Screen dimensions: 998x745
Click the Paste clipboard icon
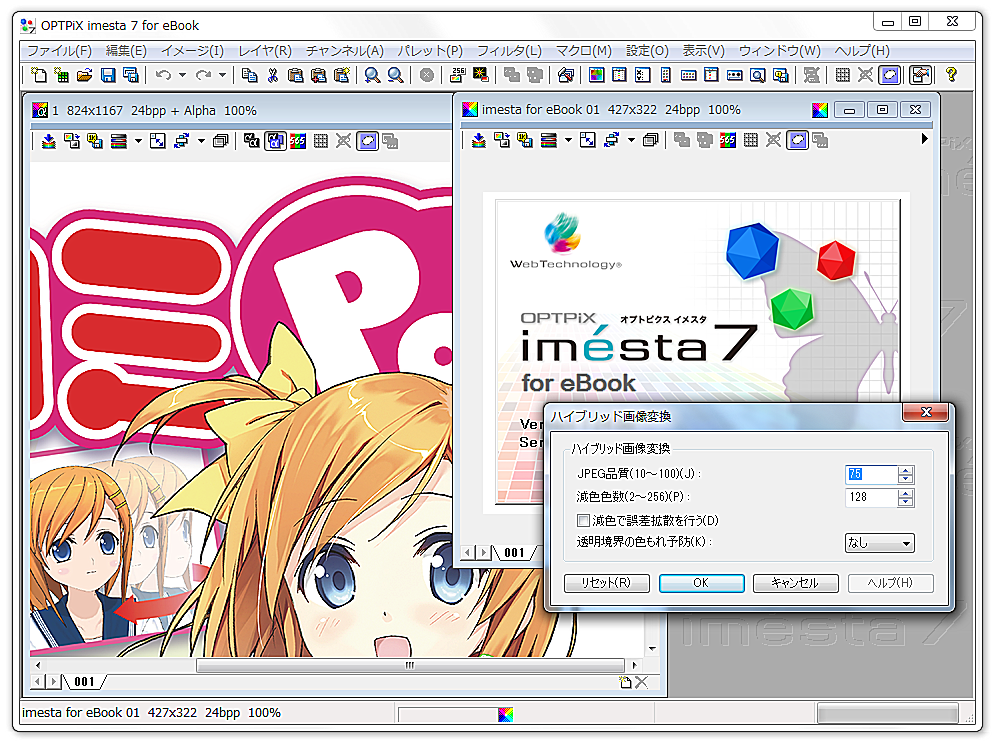[x=295, y=75]
